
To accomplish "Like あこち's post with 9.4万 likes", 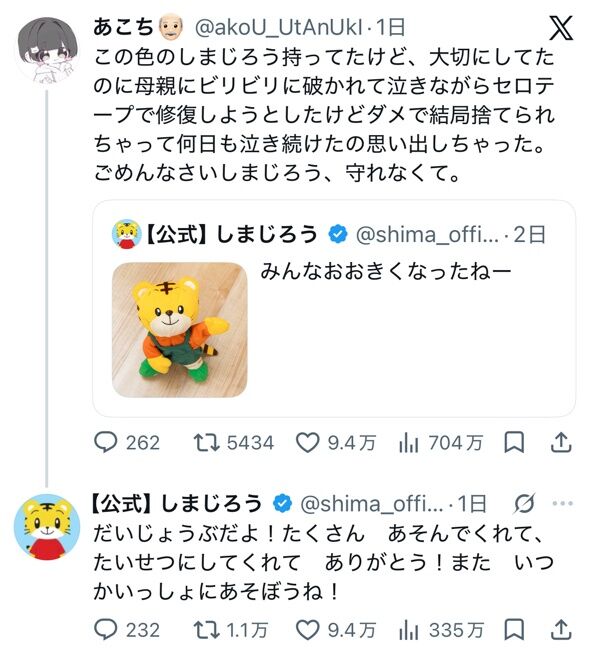I will tap(336, 443).
